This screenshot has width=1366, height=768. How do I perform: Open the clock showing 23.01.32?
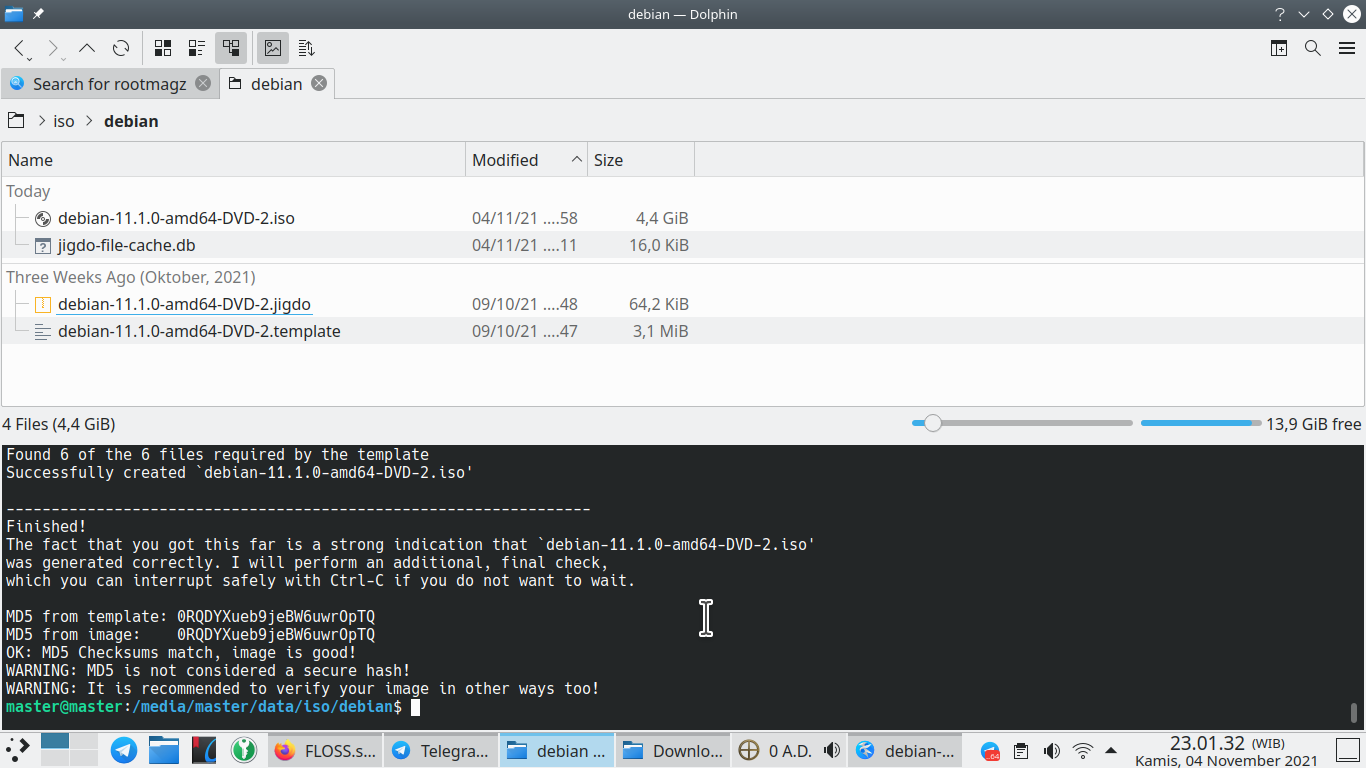coord(1227,743)
